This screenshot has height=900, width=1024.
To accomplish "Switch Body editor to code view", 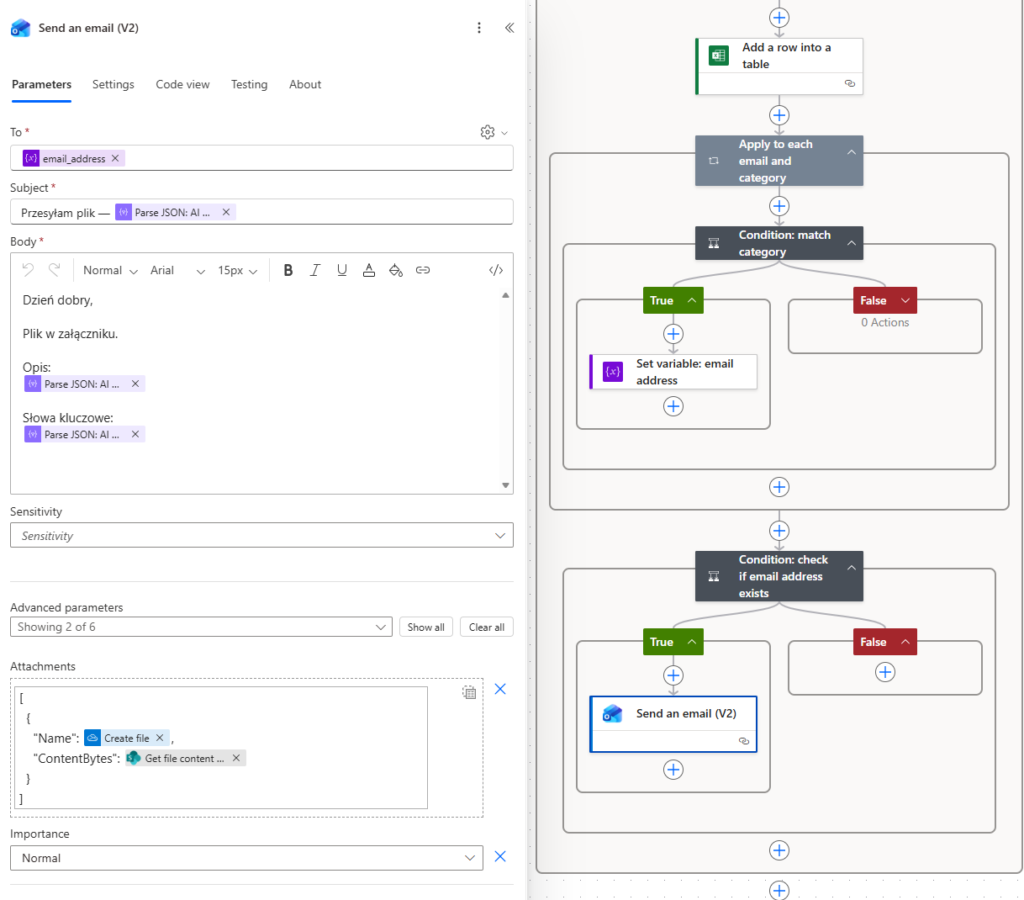I will pos(496,270).
